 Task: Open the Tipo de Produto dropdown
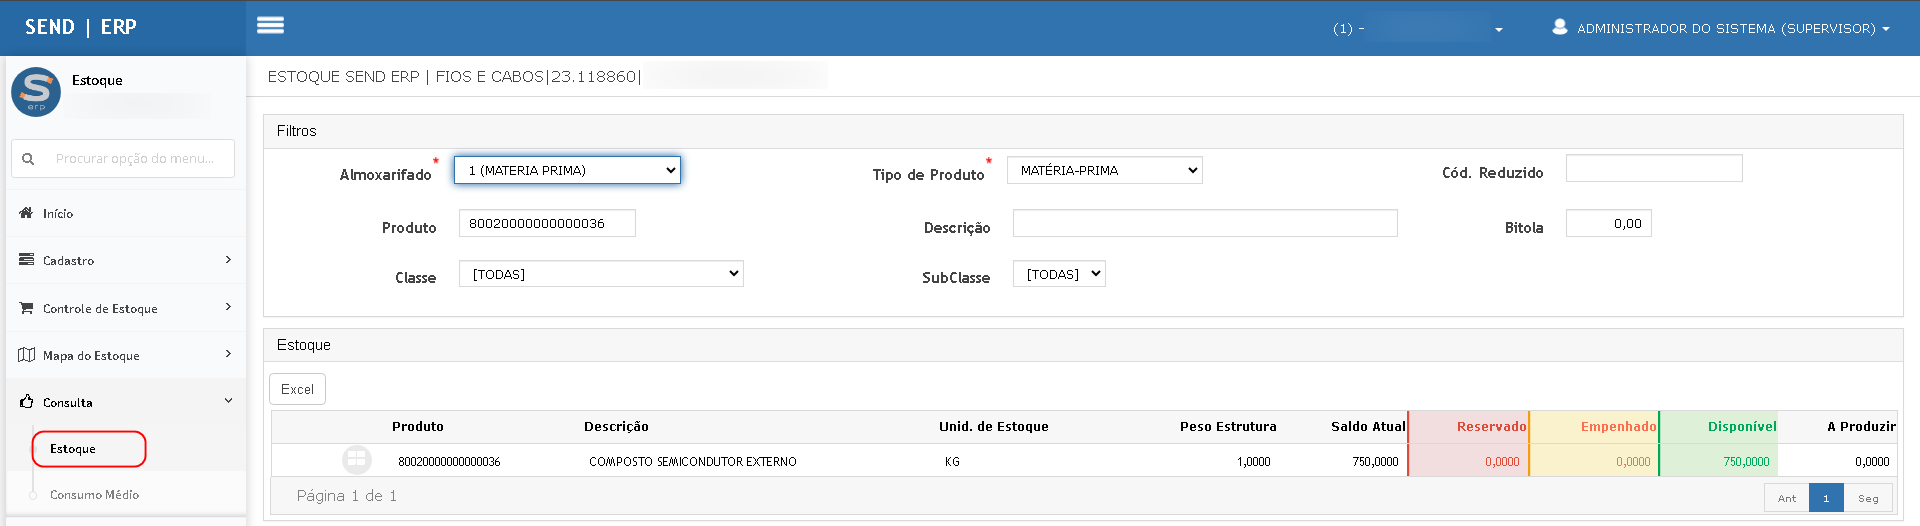[1104, 171]
